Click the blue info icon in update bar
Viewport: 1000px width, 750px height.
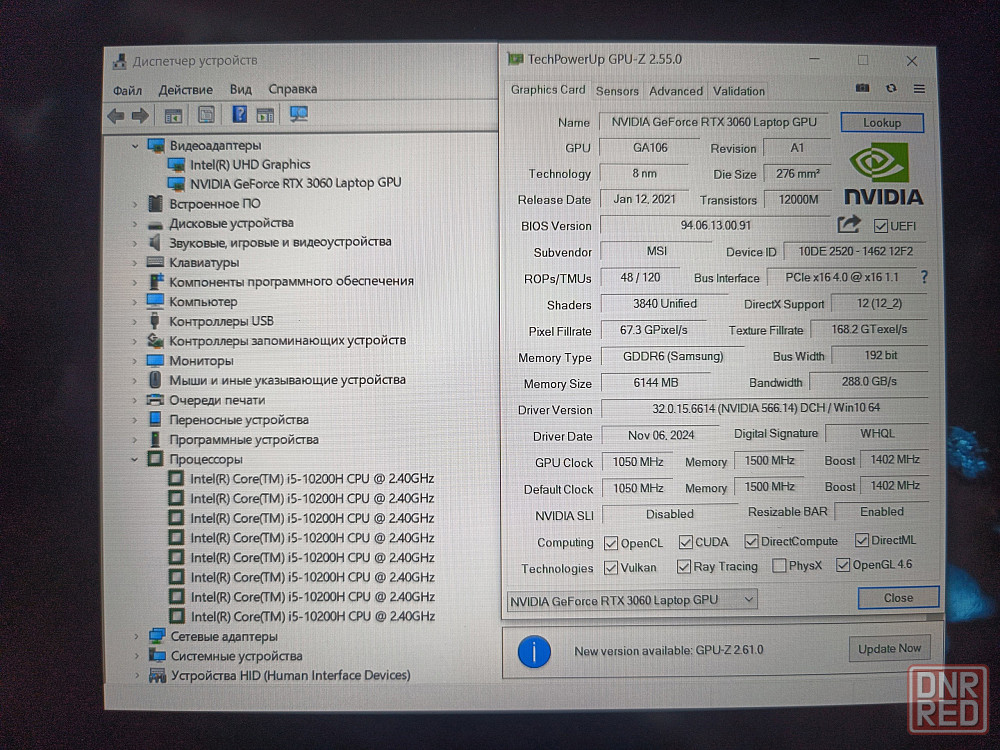point(534,651)
